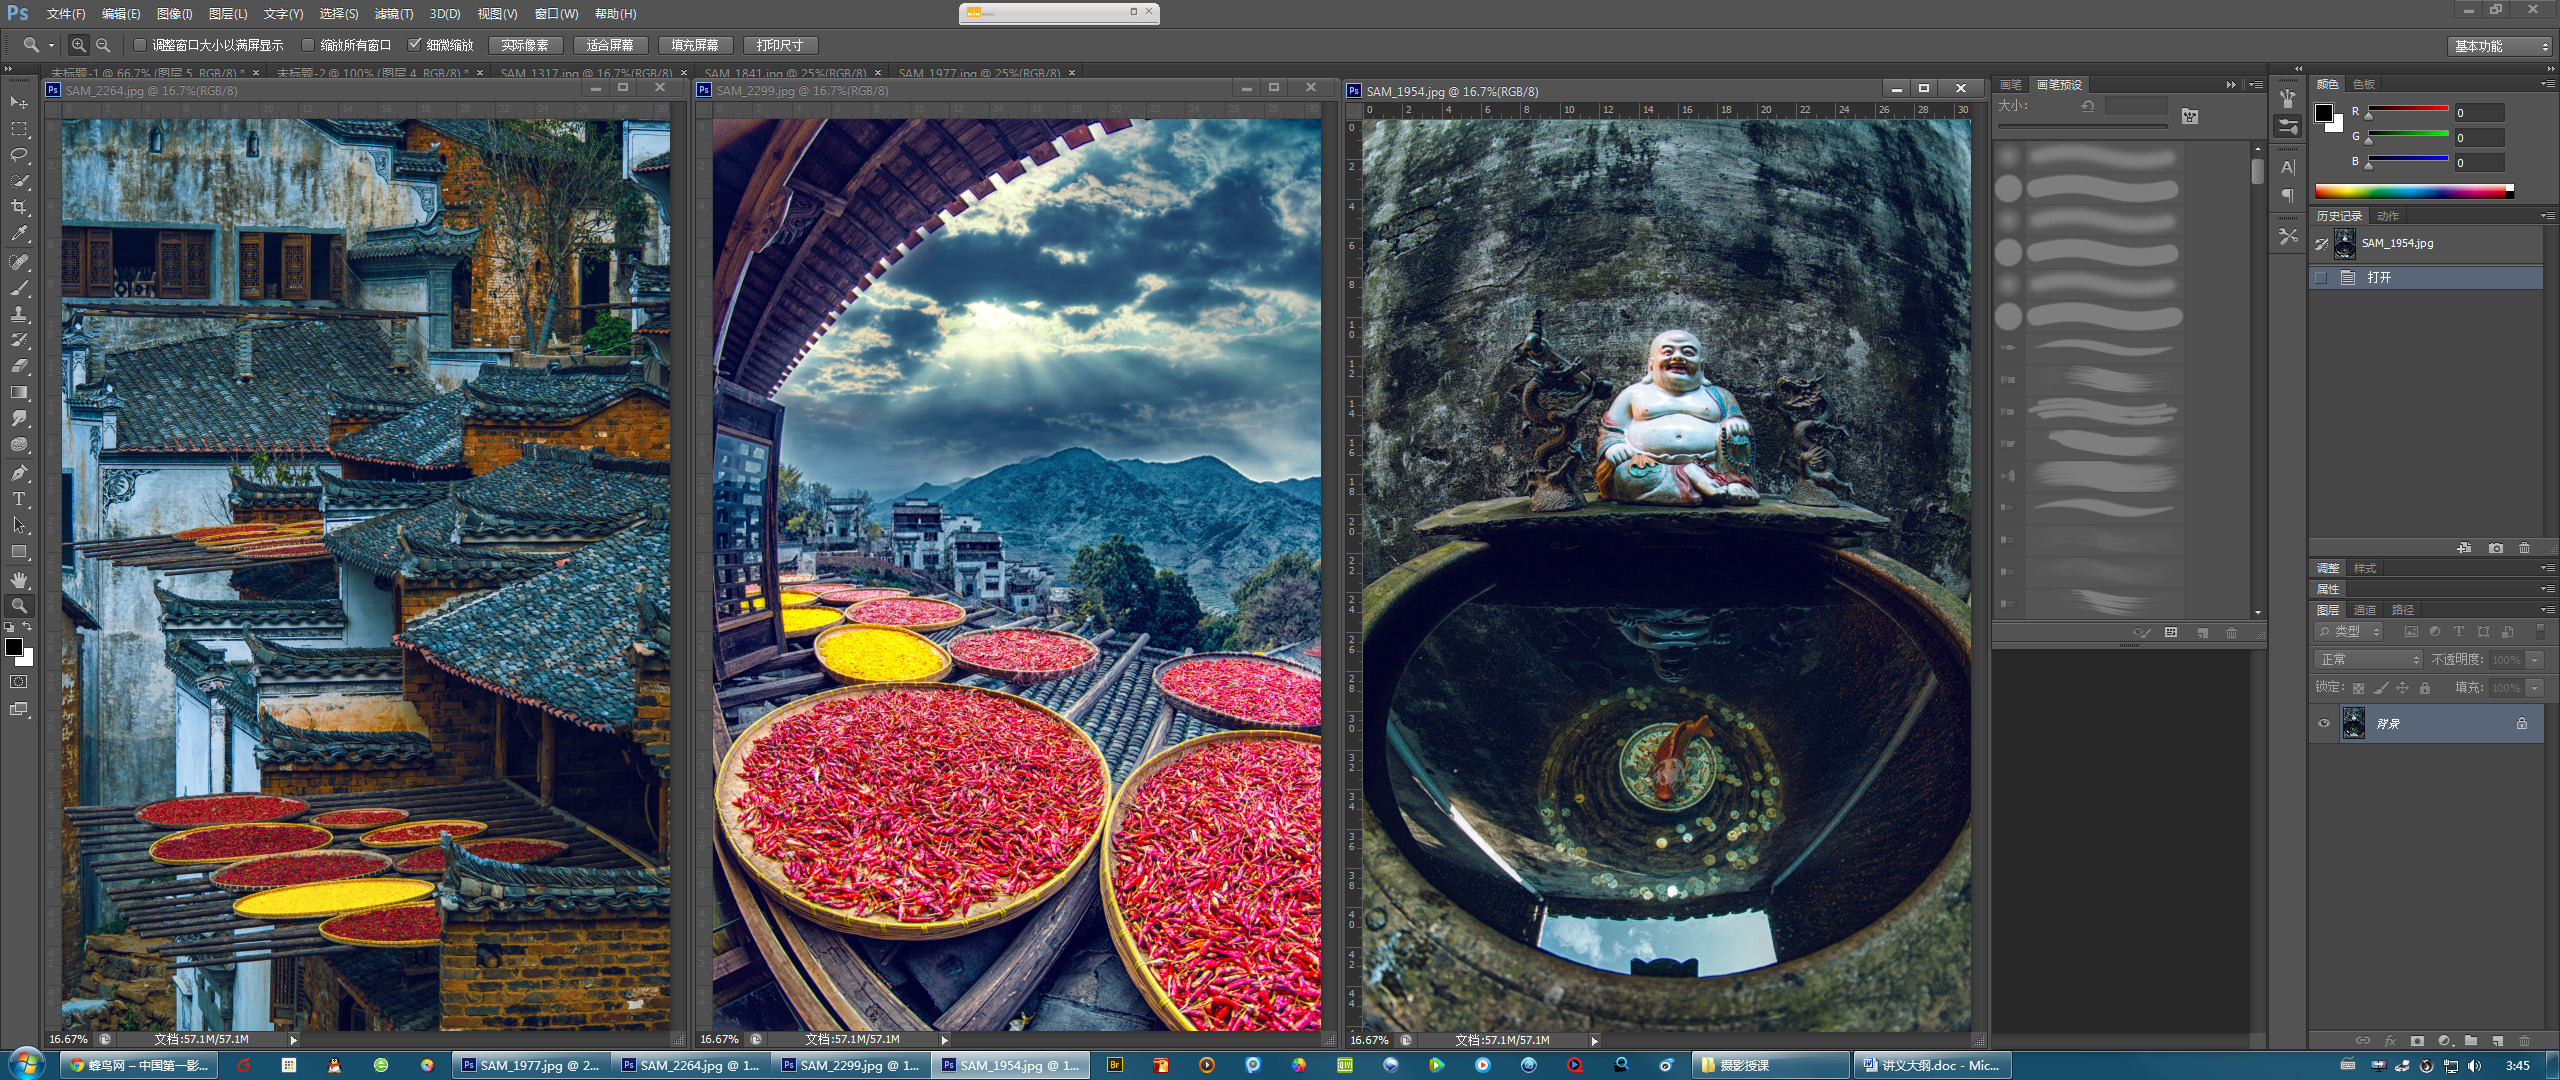Open the opacity 不透明度 dropdown arrow
The image size is (2560, 1080).
click(x=2535, y=660)
